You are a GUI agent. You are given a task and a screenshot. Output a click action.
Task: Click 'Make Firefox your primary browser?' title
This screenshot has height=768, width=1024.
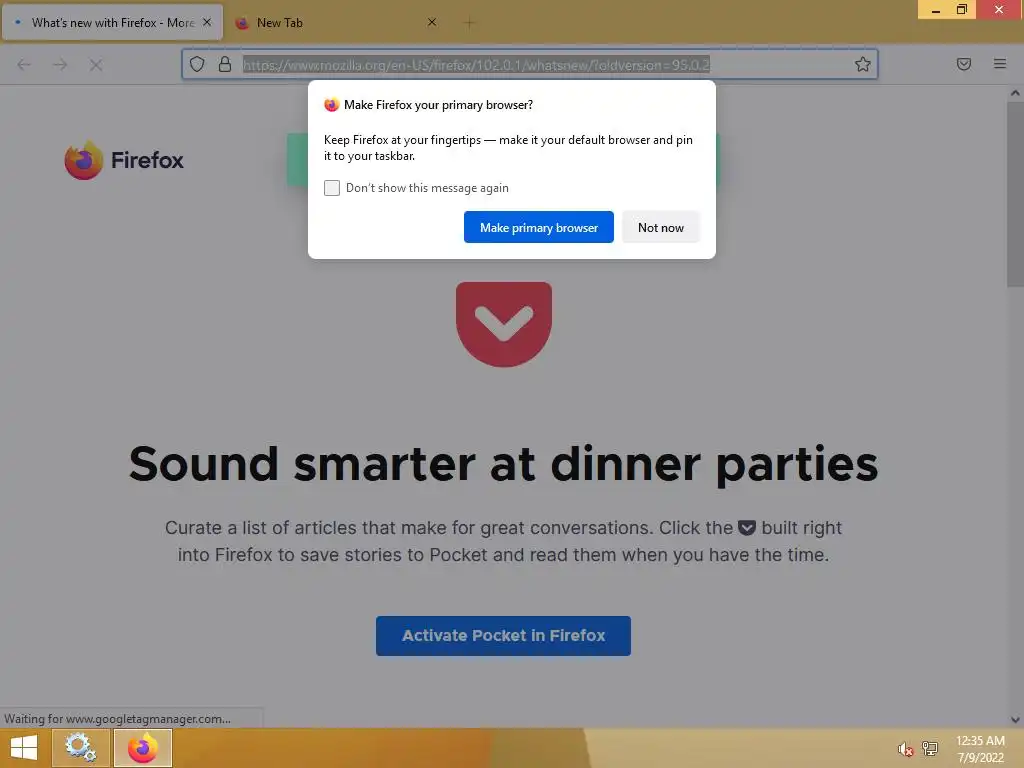coord(438,104)
